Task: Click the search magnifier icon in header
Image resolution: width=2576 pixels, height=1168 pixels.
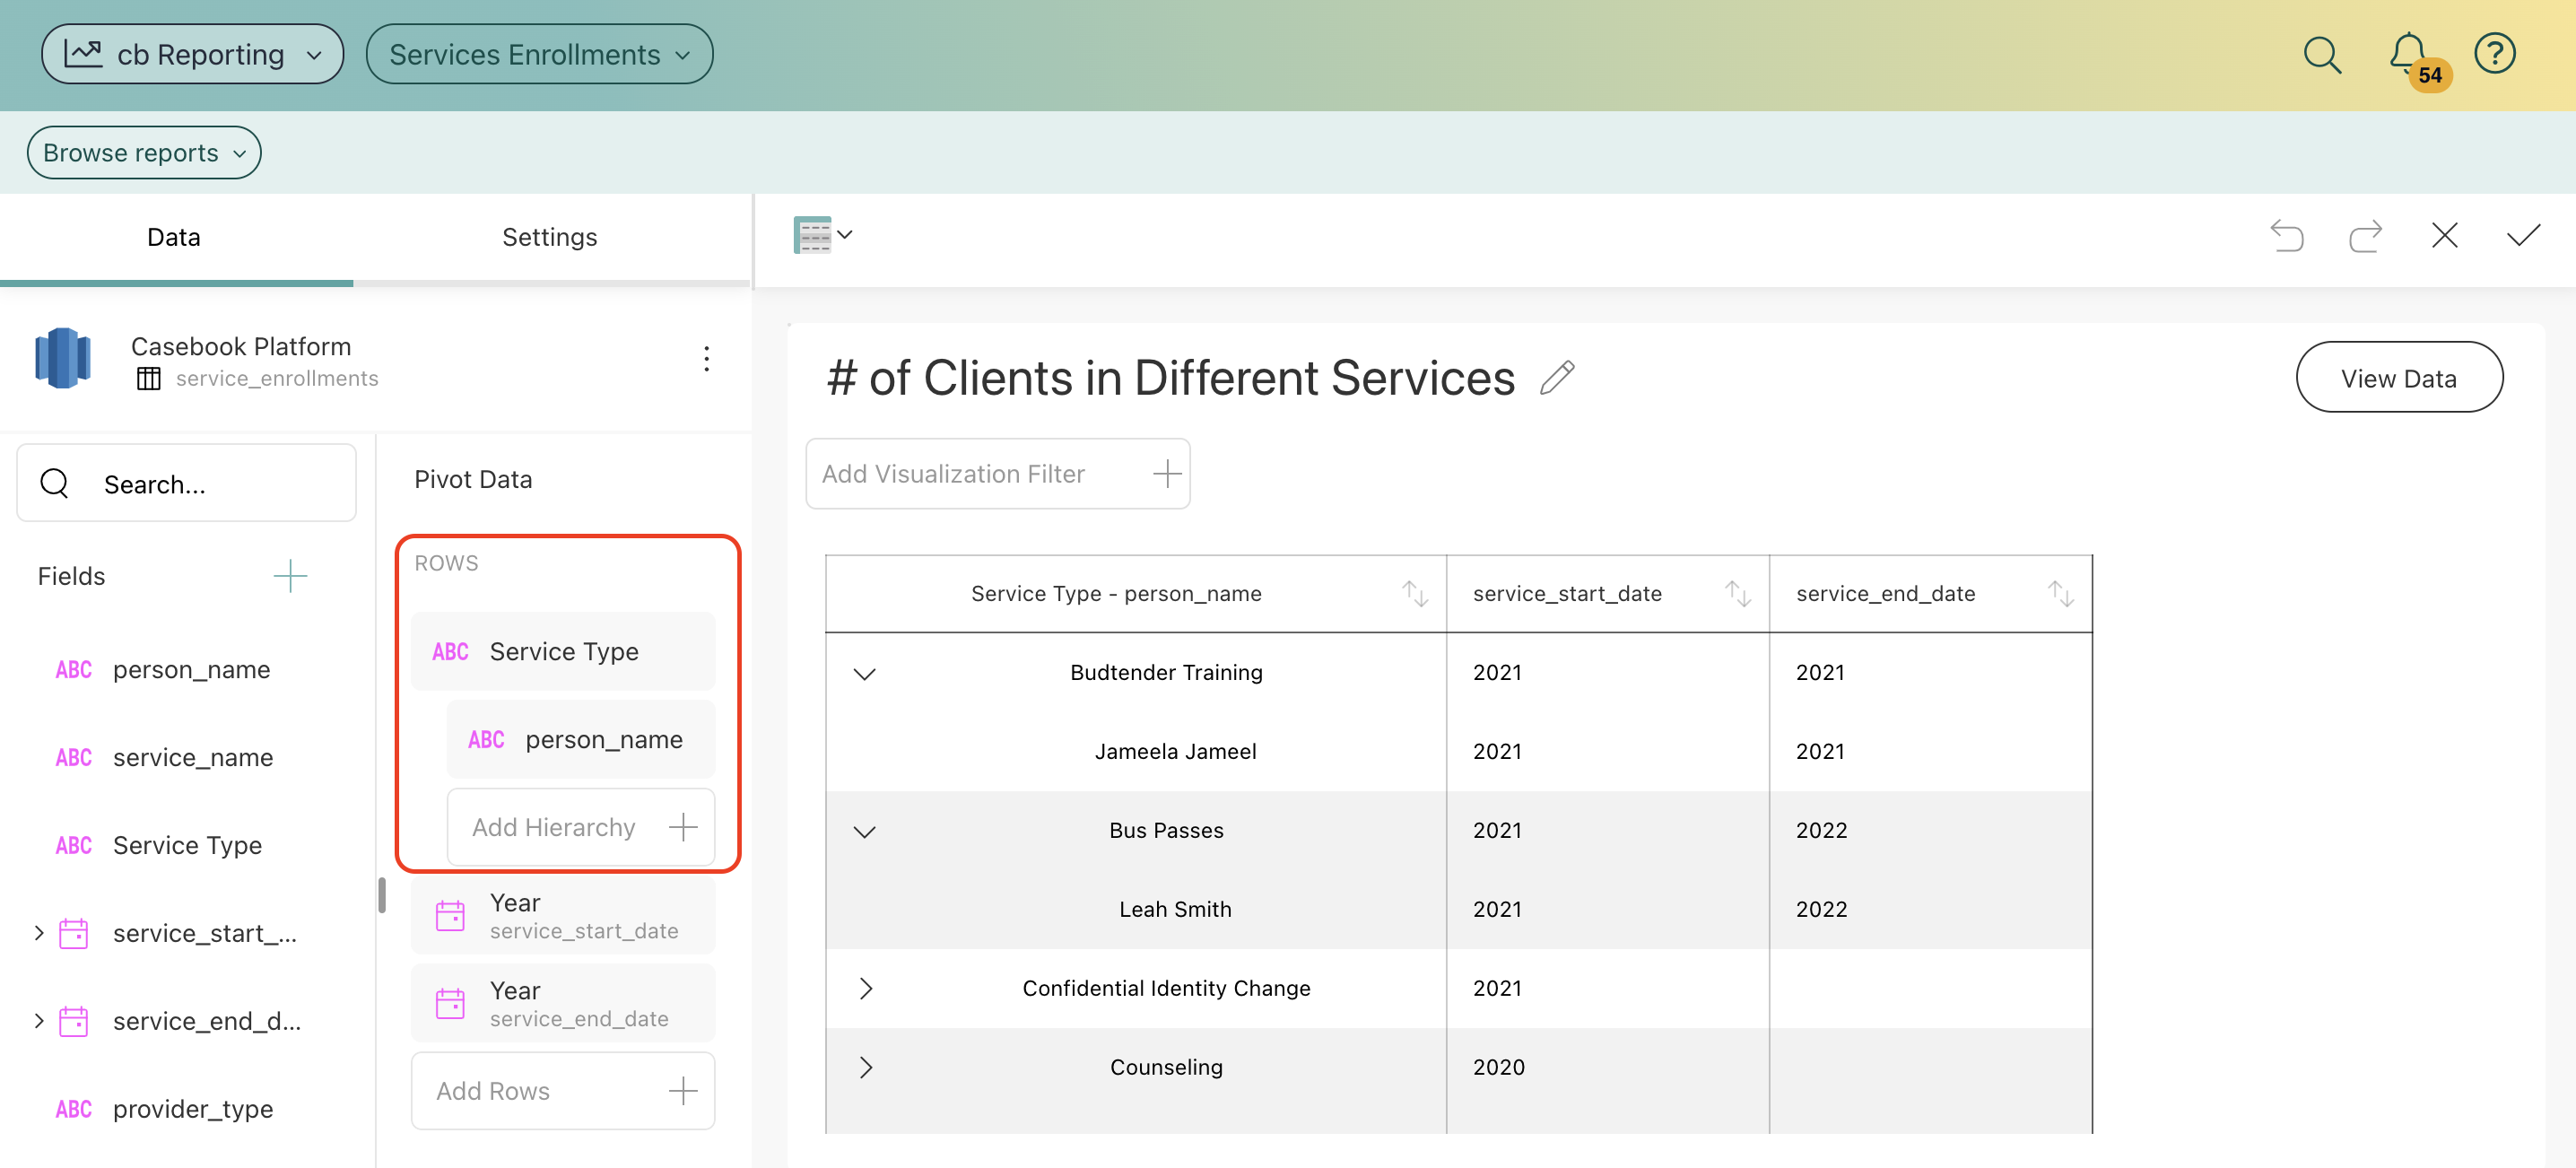Action: [x=2321, y=55]
